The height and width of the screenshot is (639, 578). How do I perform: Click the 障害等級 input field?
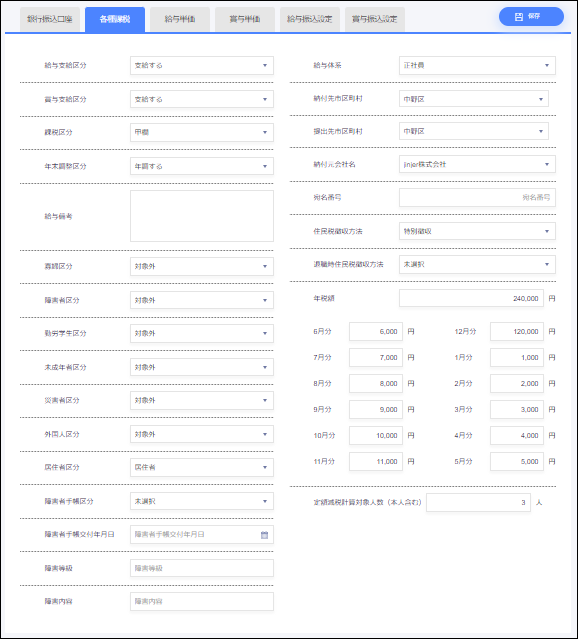coord(202,568)
